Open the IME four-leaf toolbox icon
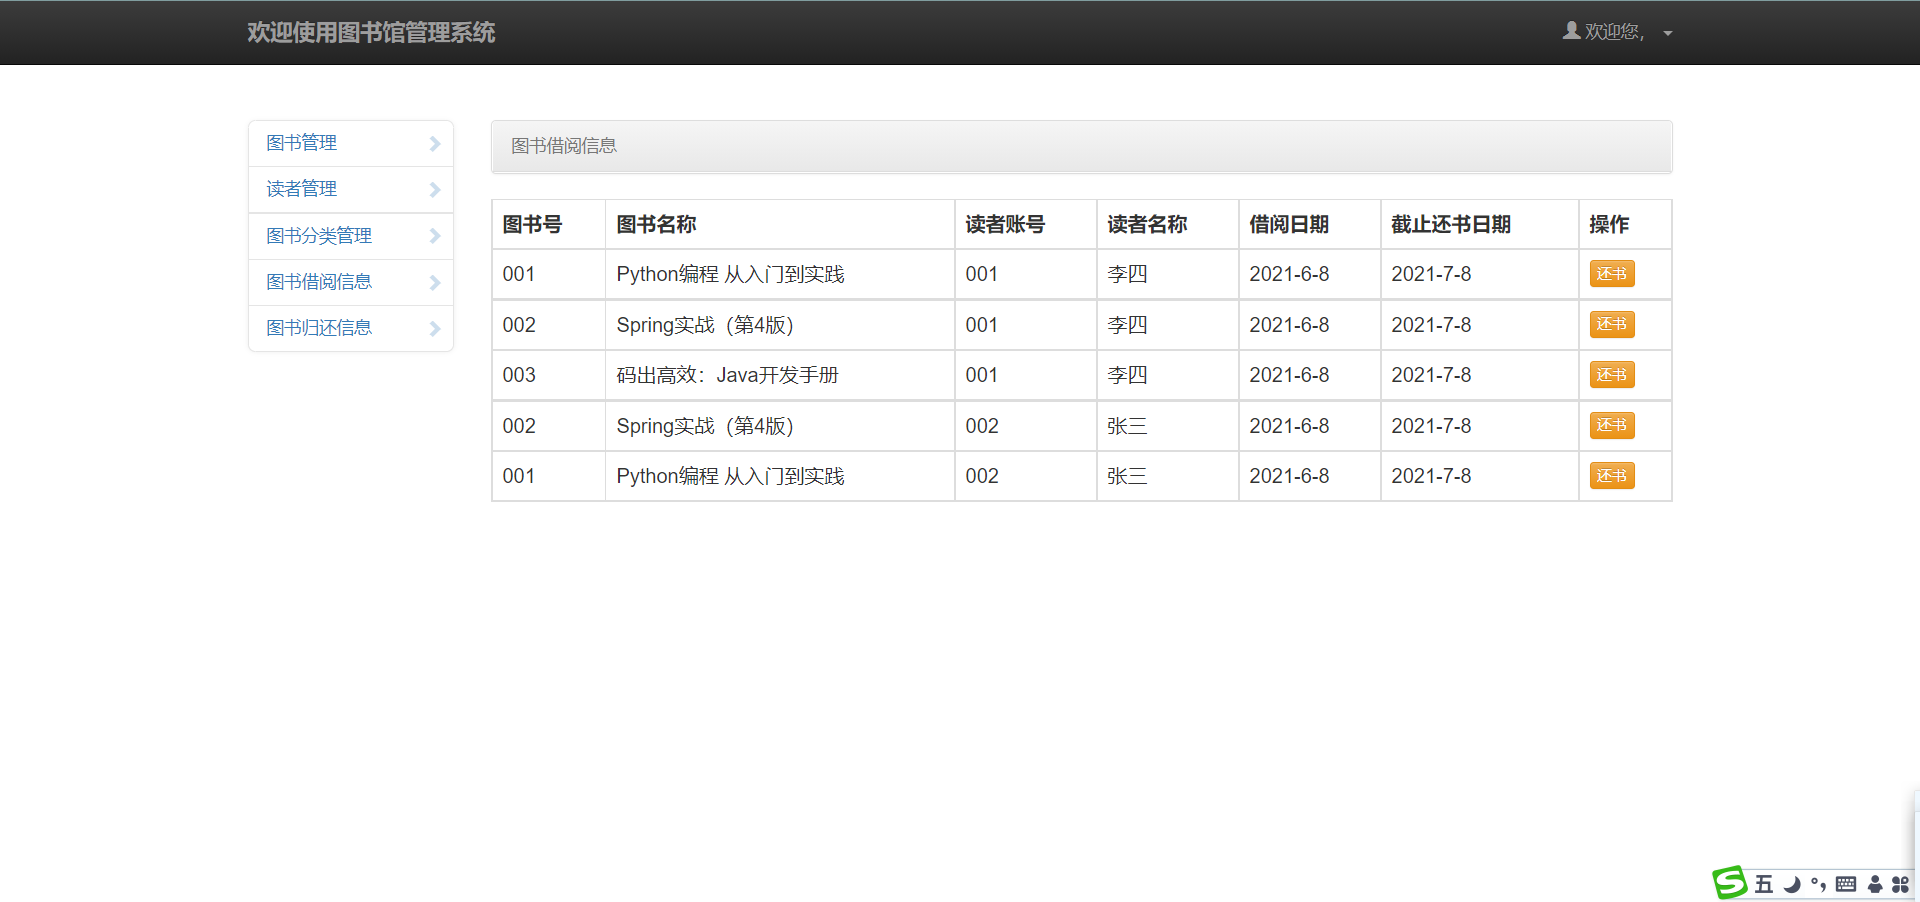 1900,884
